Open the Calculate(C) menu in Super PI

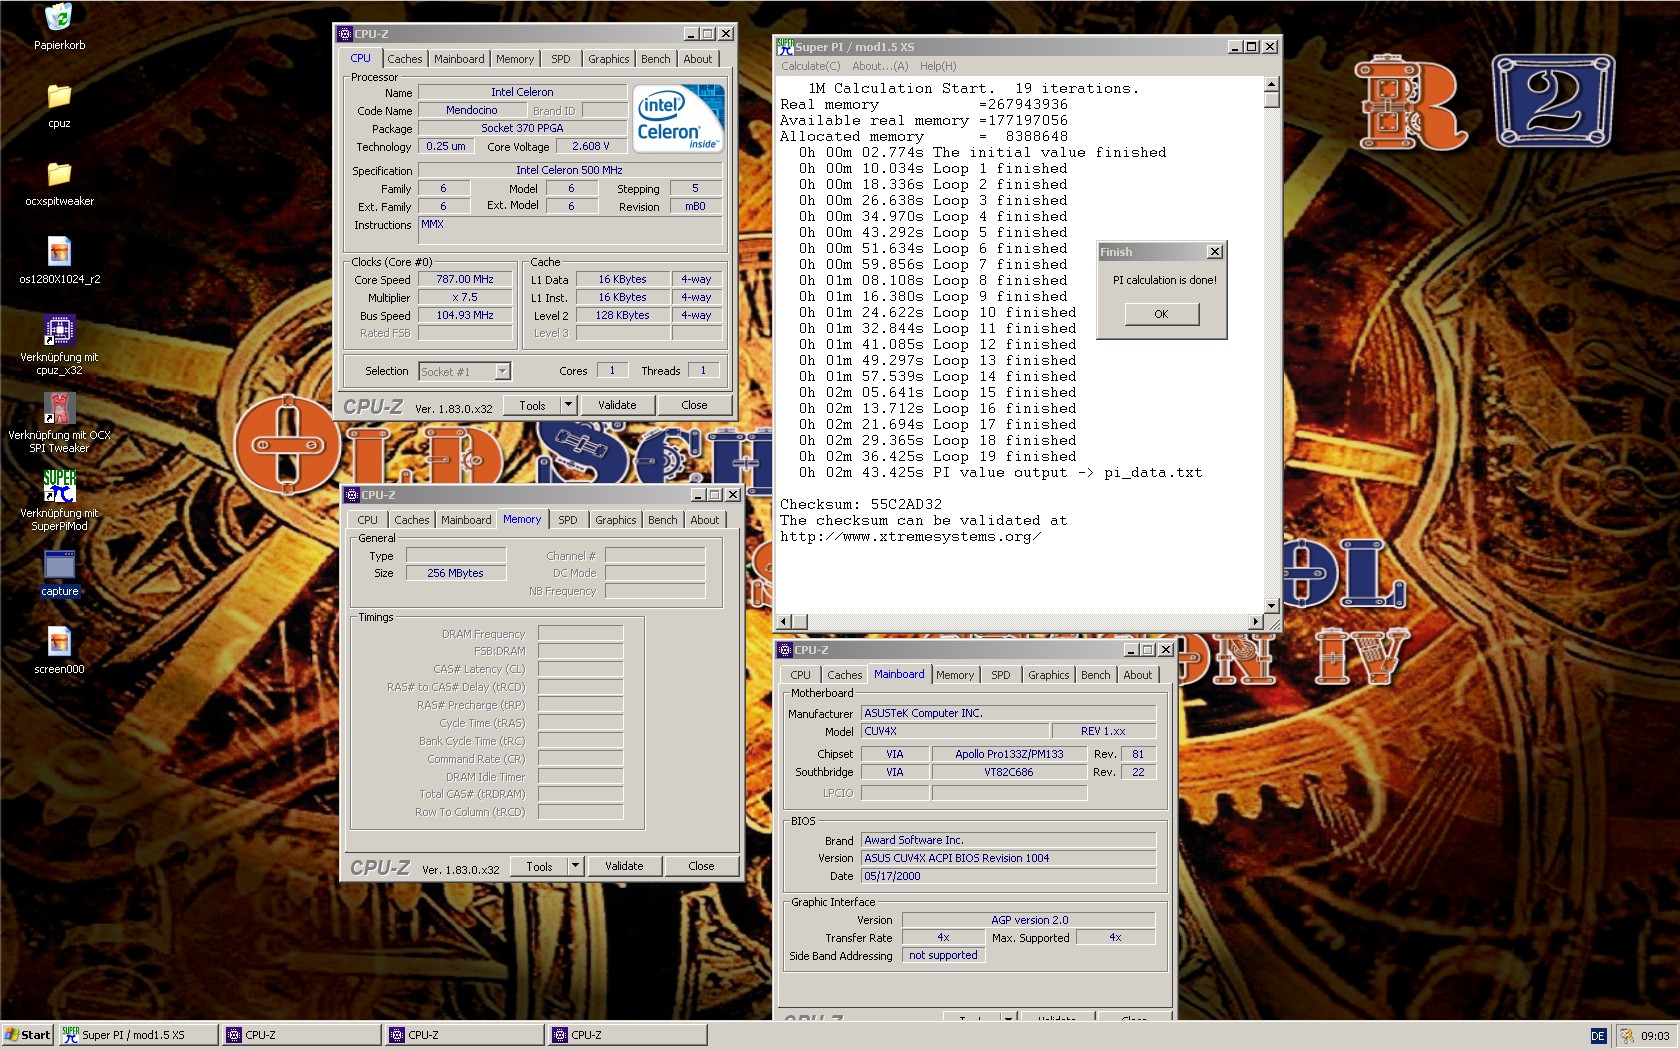point(811,66)
